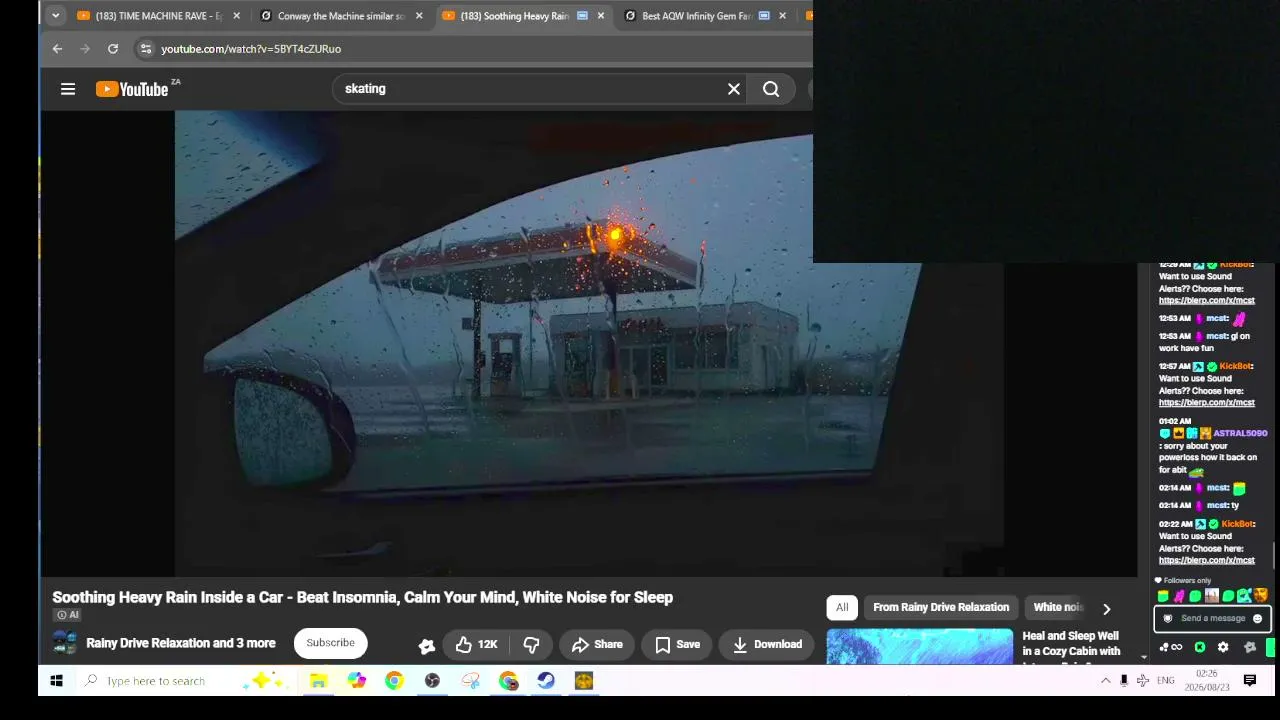Submit search with the magnifier button
The width and height of the screenshot is (1280, 720).
(771, 89)
